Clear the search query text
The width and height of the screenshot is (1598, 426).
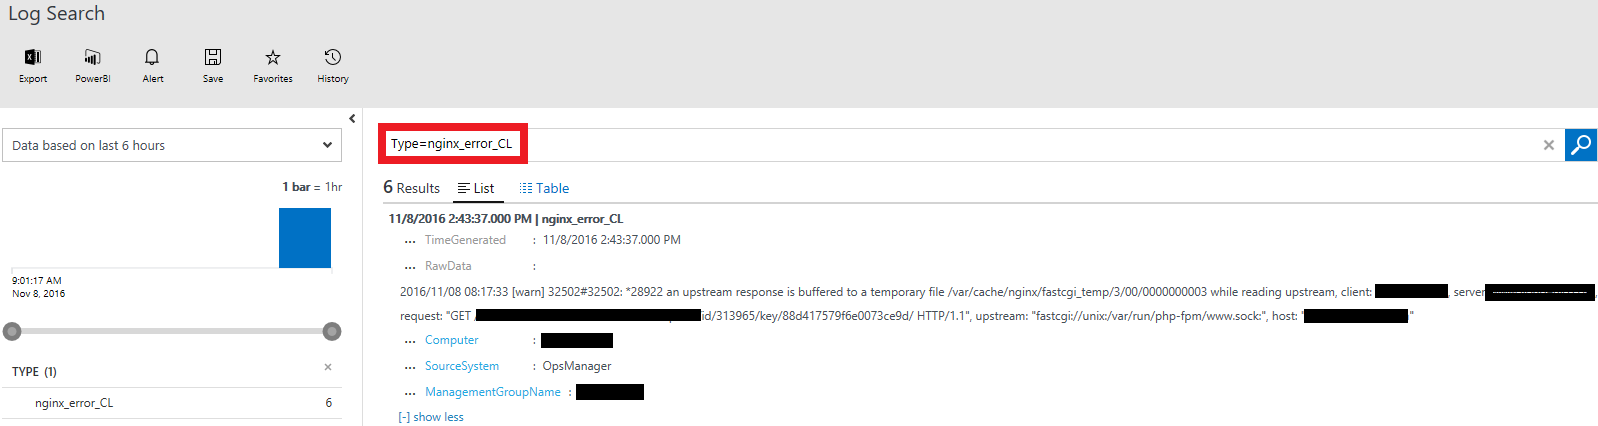coord(1549,145)
